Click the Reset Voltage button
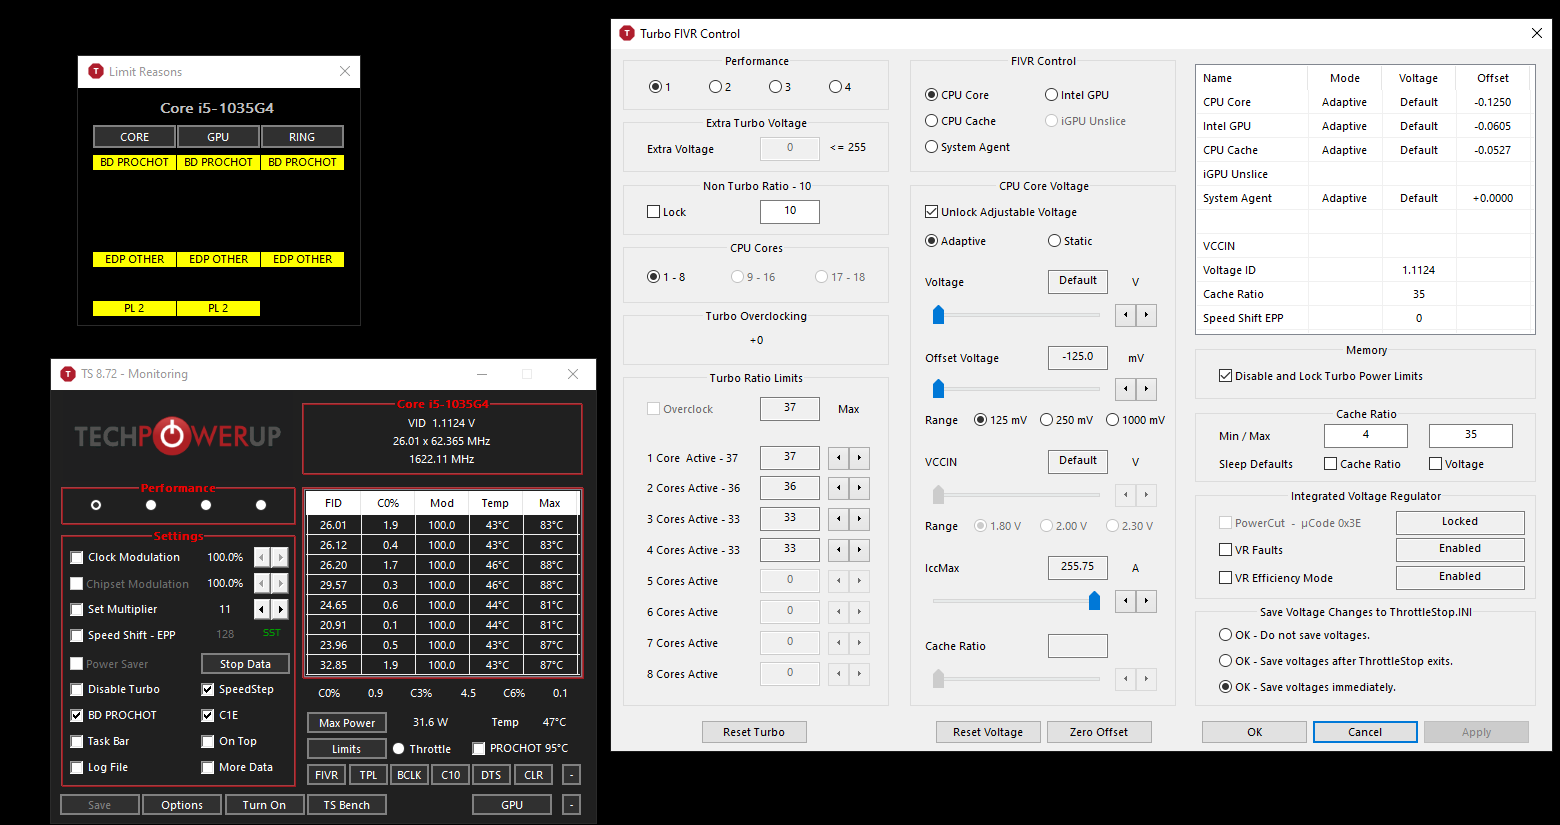1560x825 pixels. (x=987, y=732)
